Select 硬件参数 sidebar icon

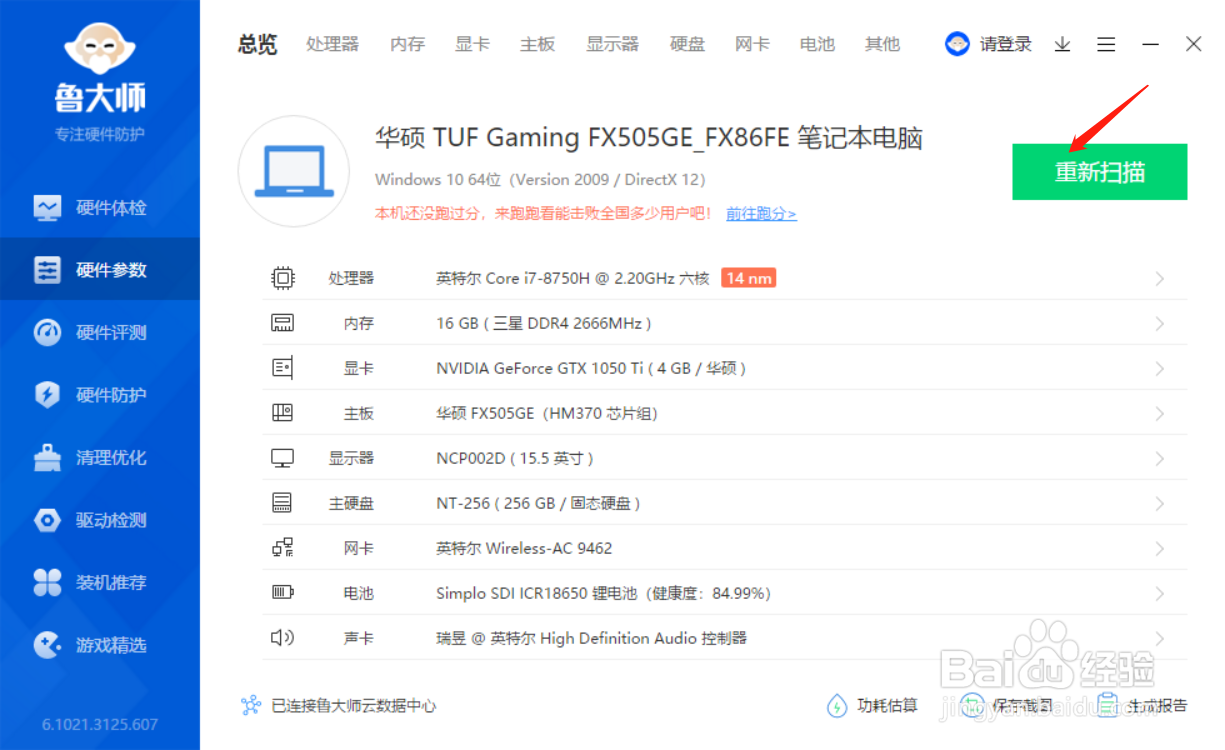(x=47, y=270)
